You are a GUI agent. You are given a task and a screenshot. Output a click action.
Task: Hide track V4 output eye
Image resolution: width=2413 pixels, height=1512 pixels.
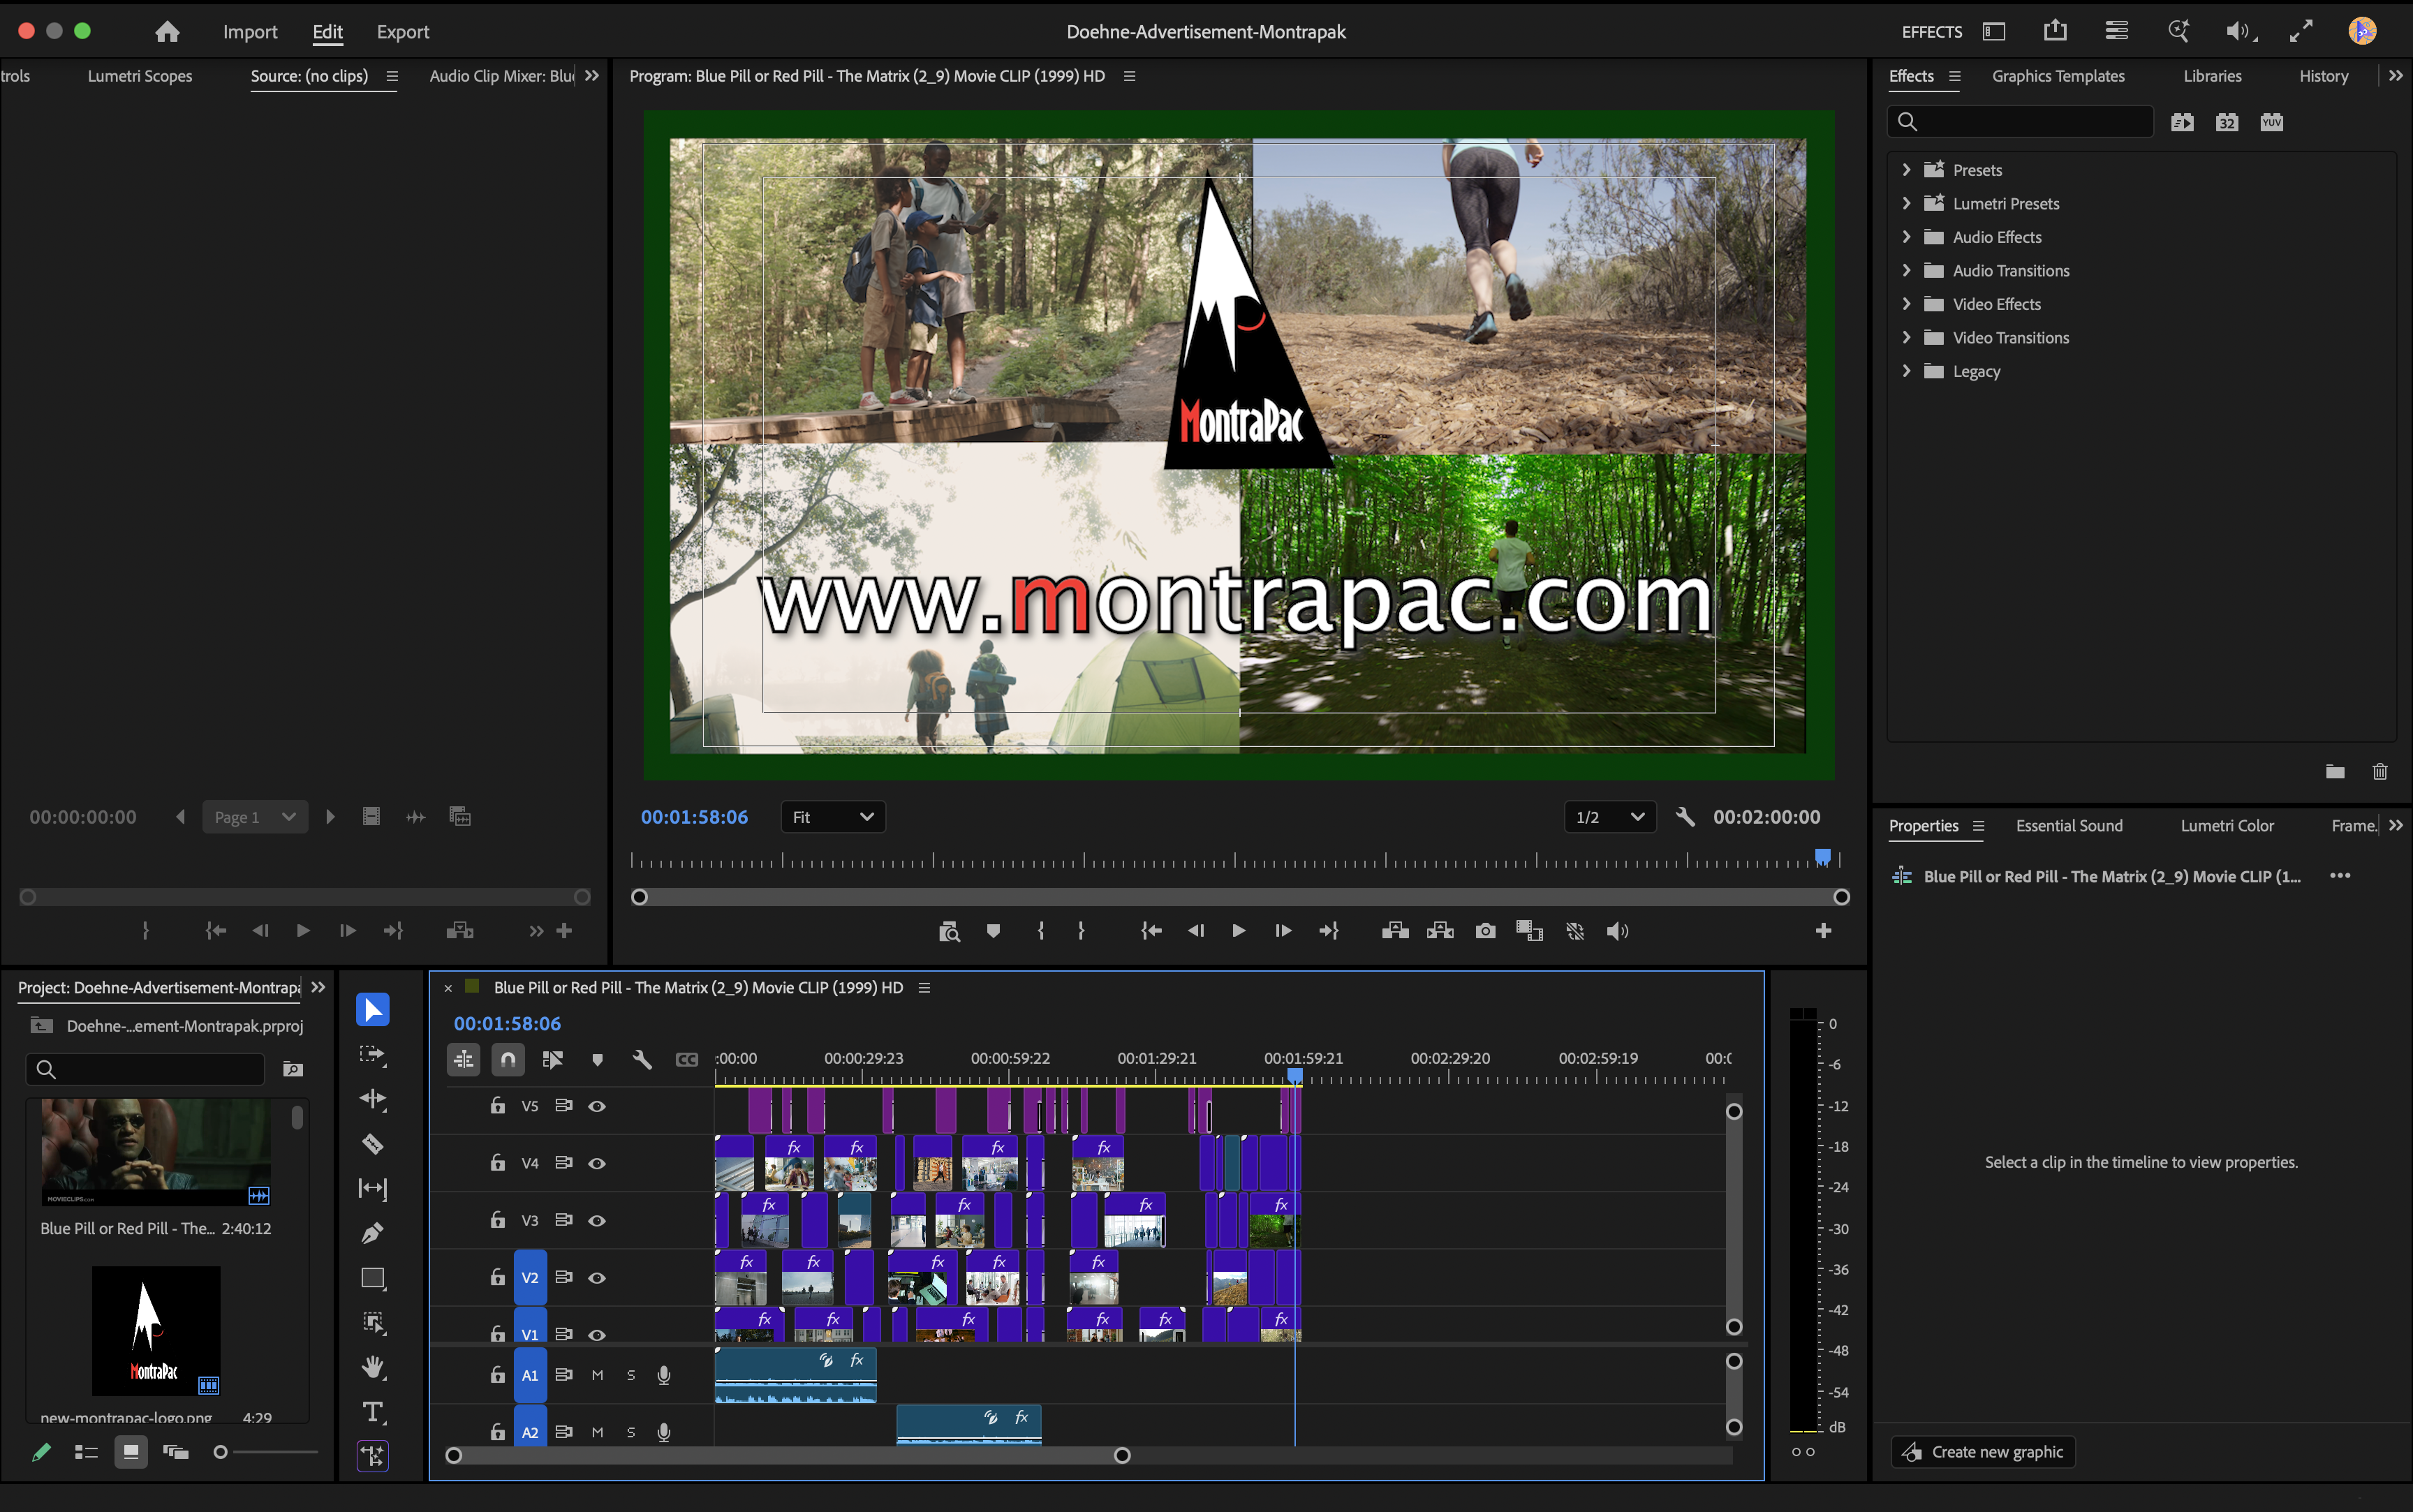tap(597, 1163)
